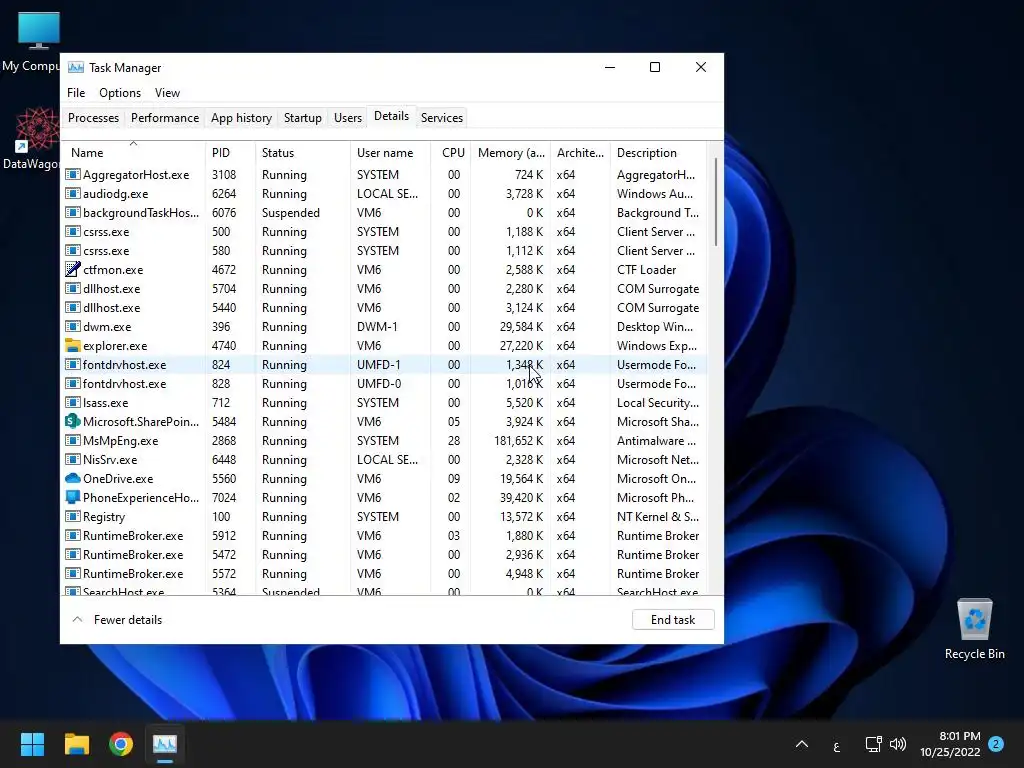
Task: Show hidden system tray icons
Action: pos(802,744)
